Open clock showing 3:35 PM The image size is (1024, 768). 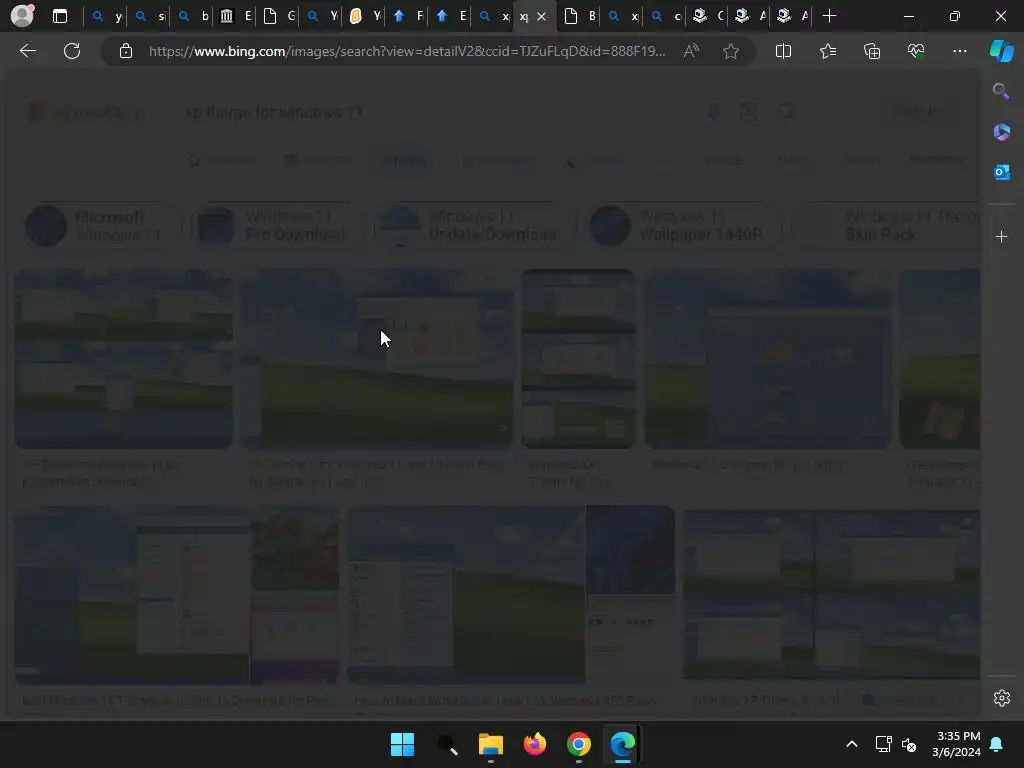click(x=957, y=744)
